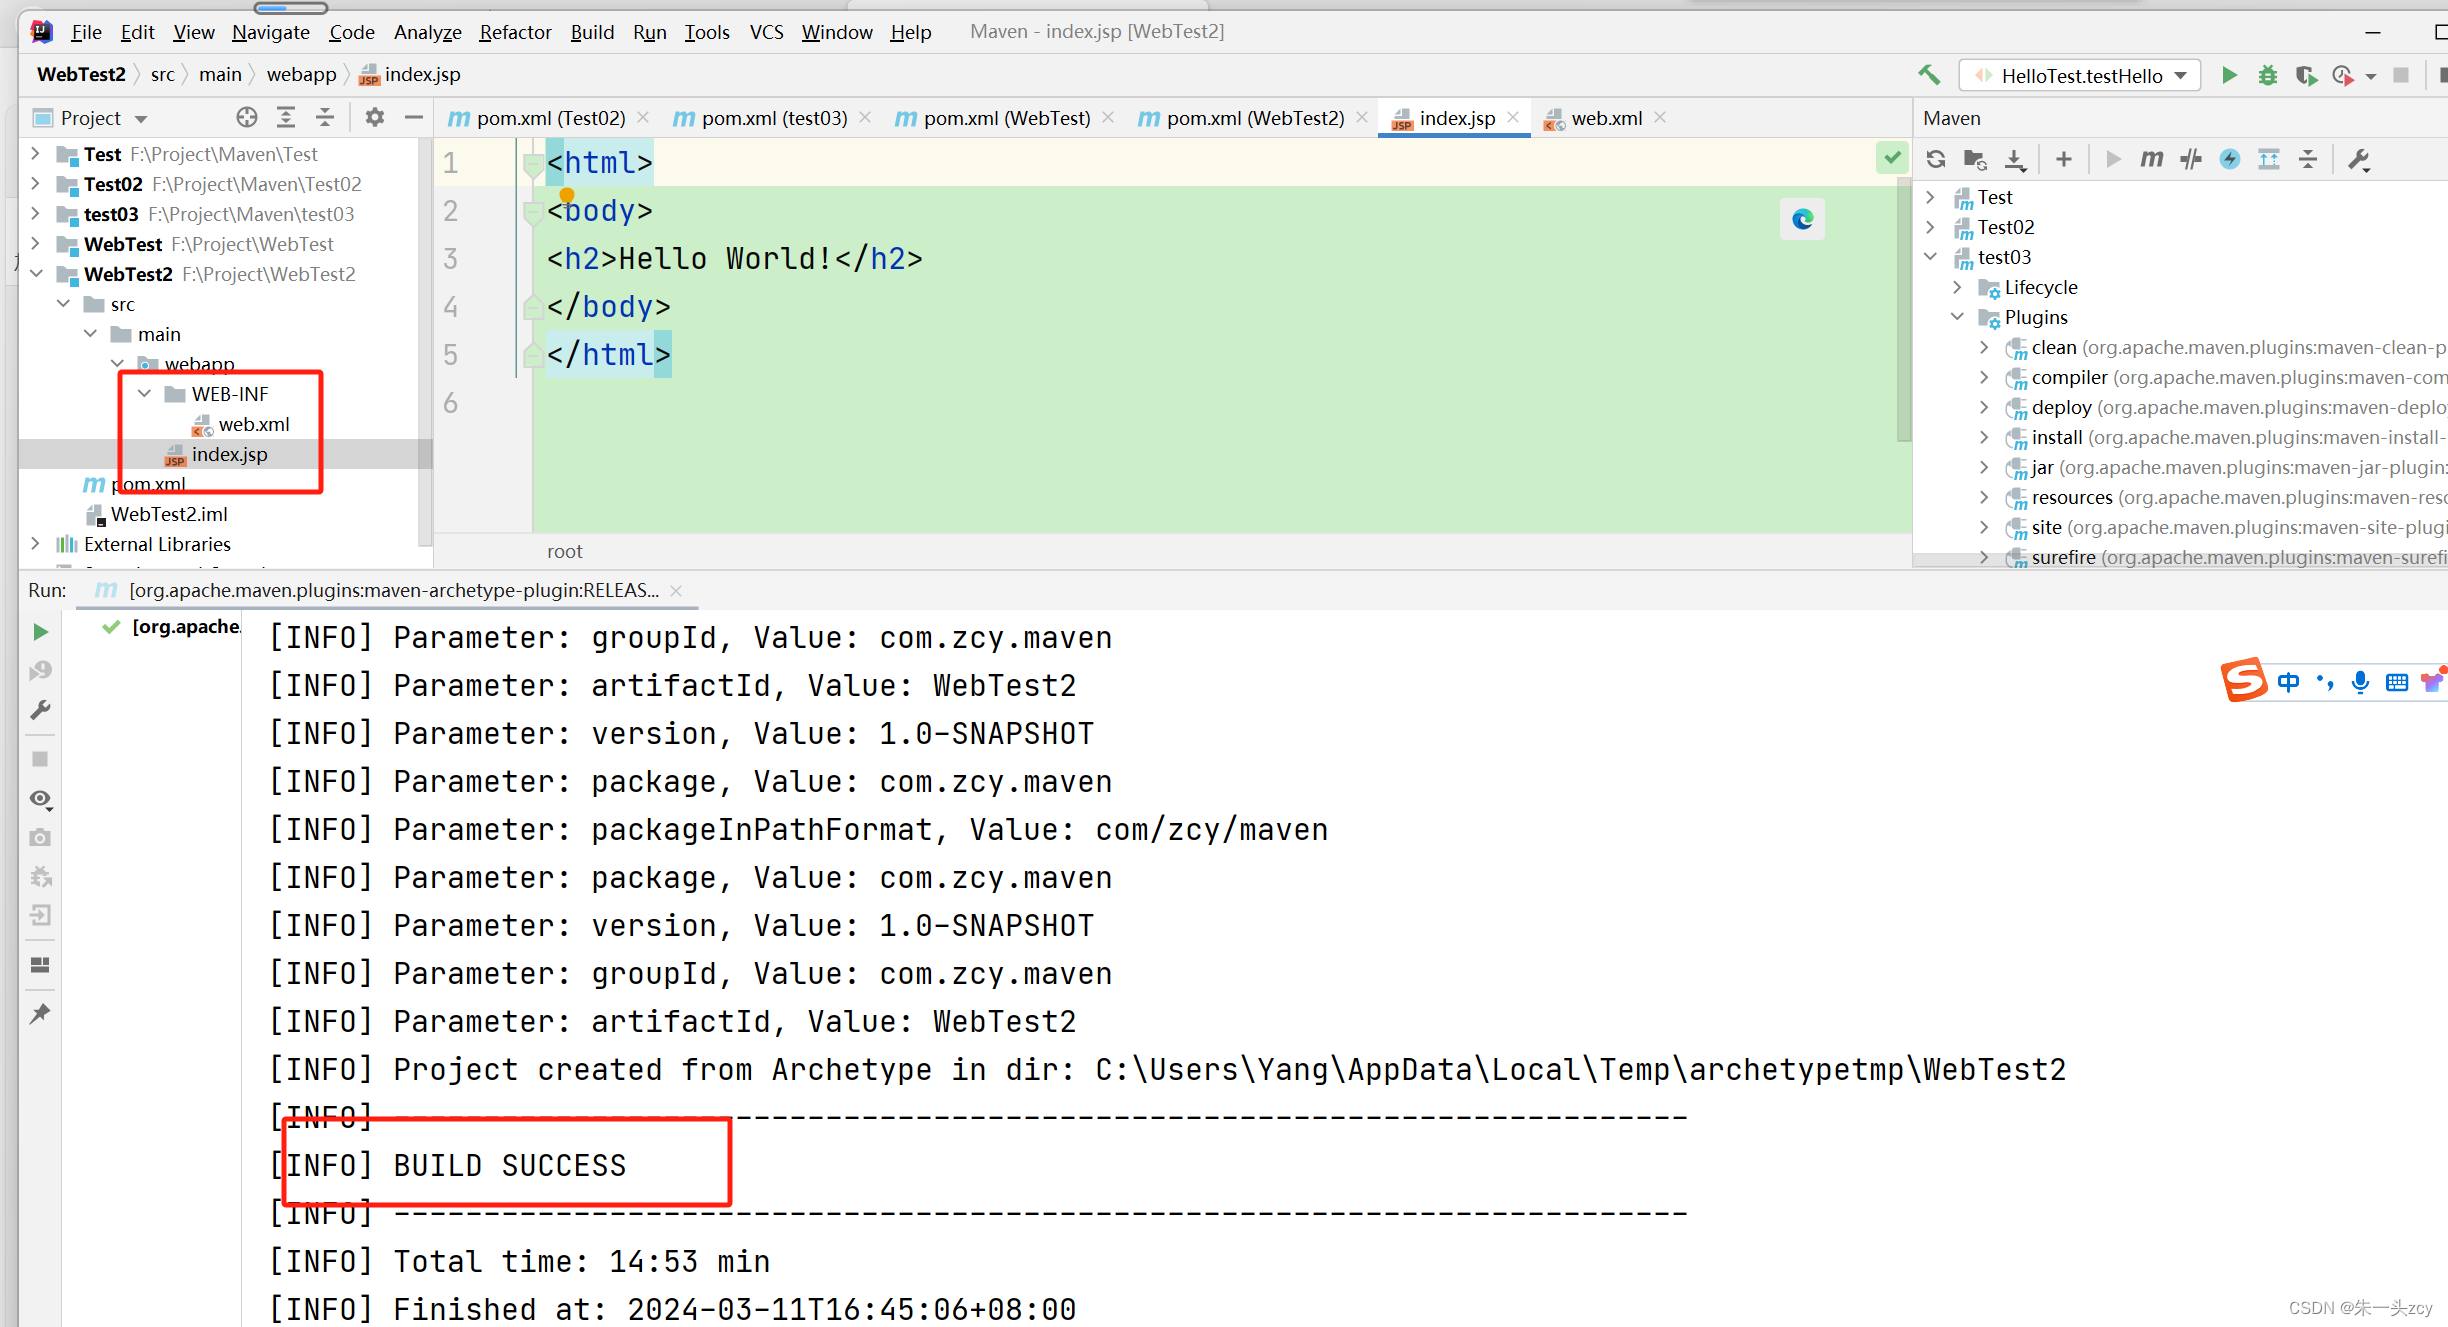Screen dimensions: 2448x1327
Task: Click the Execute Maven Goal icon
Action: [x=2152, y=159]
